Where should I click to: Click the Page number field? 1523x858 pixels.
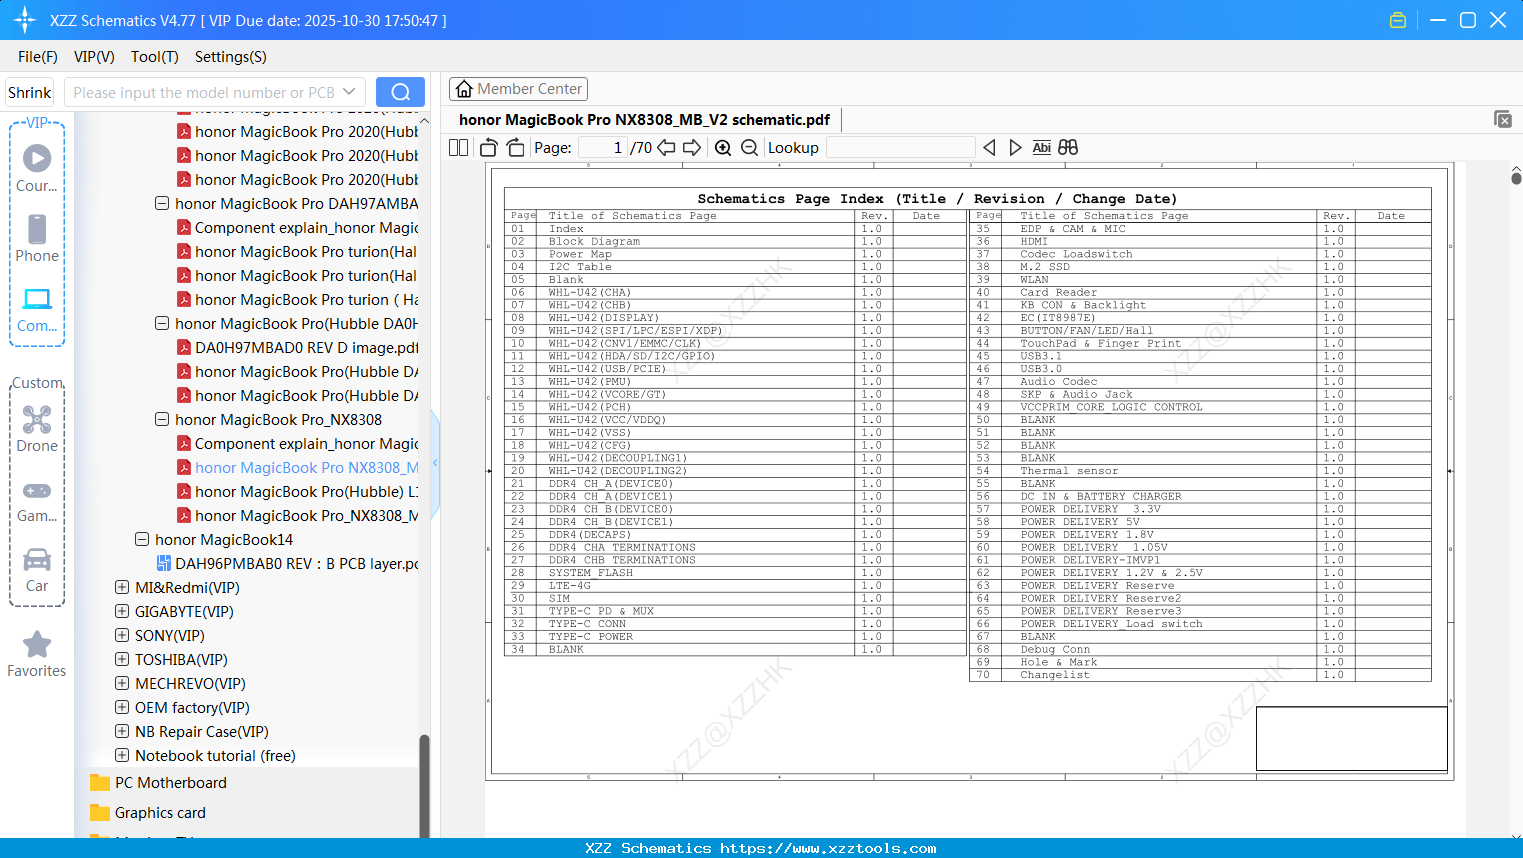click(602, 148)
